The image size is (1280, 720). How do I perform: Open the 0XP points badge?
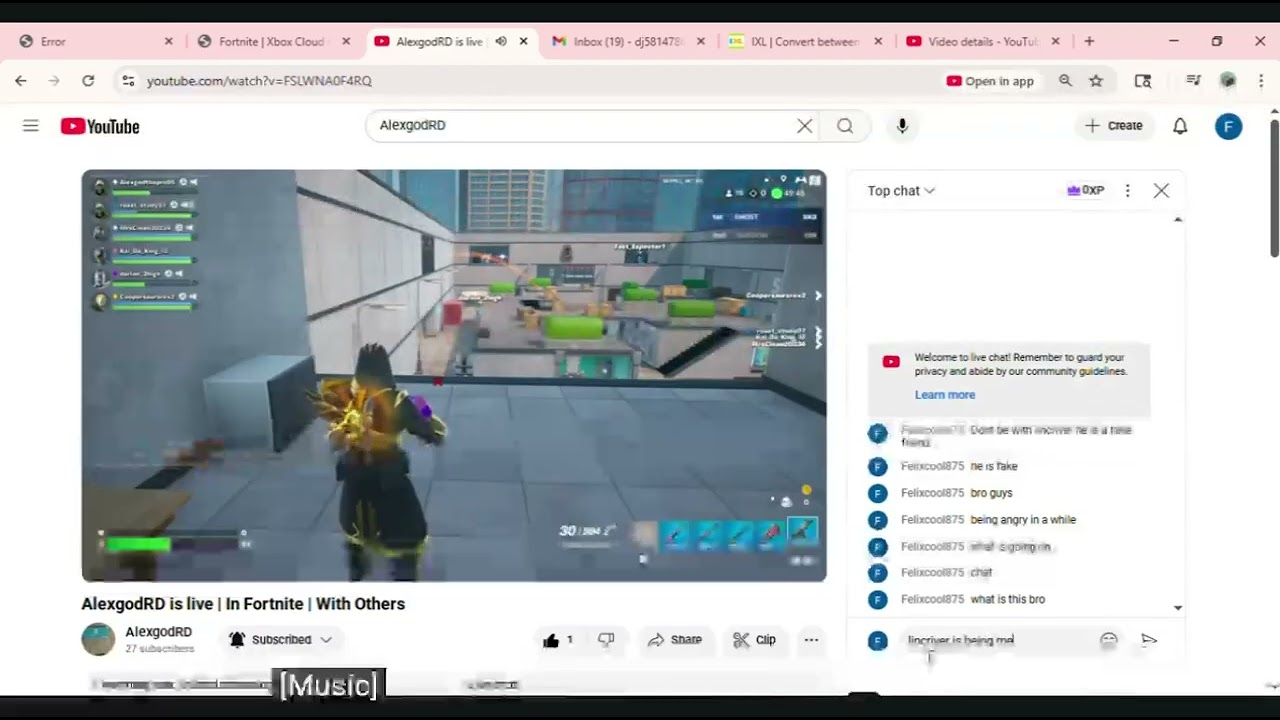pos(1086,190)
